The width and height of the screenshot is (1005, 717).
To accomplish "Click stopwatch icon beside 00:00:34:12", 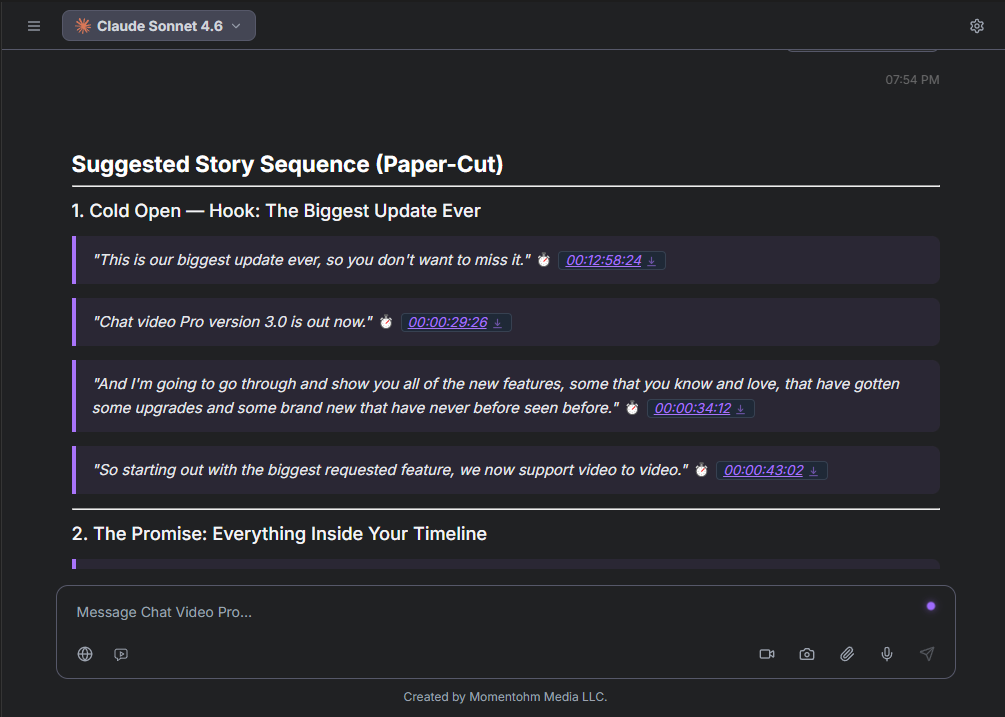I will tap(632, 408).
